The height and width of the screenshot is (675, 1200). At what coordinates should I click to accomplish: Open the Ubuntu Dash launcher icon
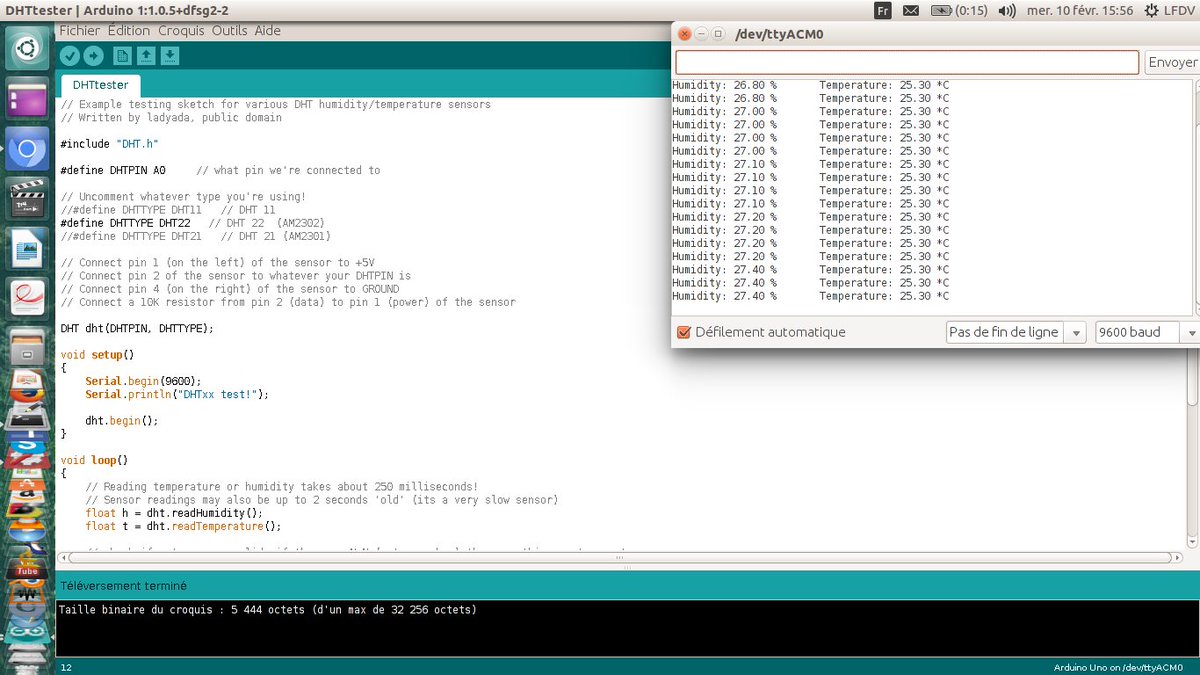(x=27, y=47)
